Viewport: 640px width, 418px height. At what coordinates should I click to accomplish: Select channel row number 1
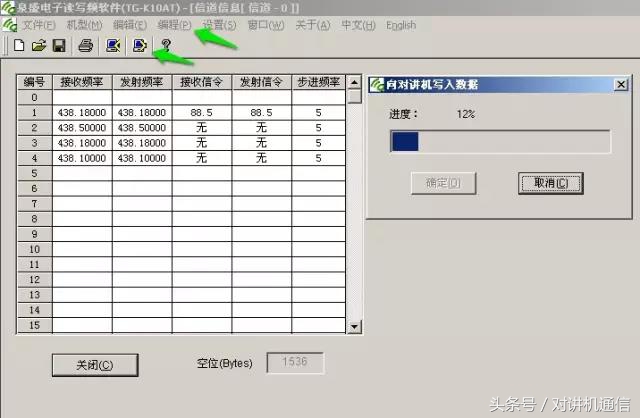pyautogui.click(x=34, y=113)
